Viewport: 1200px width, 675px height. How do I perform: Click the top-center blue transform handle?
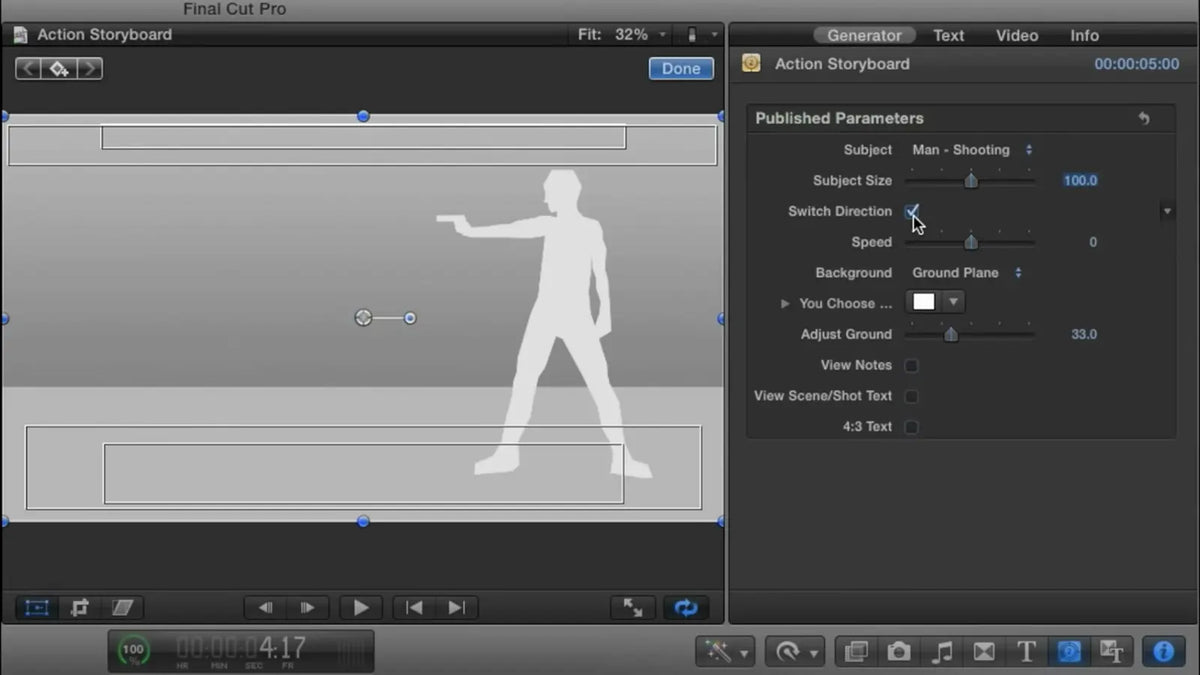[363, 116]
